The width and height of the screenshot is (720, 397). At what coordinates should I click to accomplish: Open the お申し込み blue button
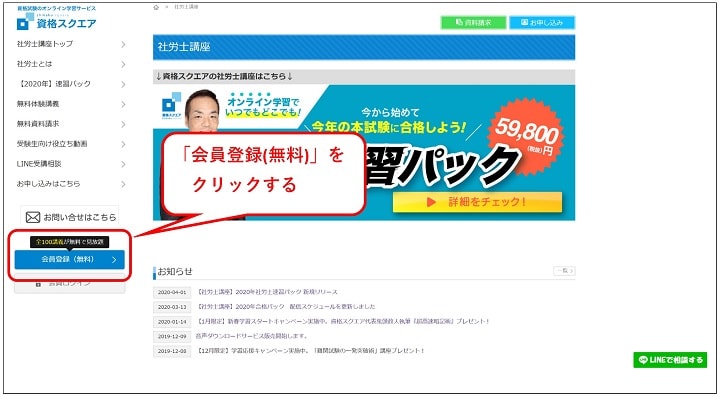pyautogui.click(x=542, y=22)
